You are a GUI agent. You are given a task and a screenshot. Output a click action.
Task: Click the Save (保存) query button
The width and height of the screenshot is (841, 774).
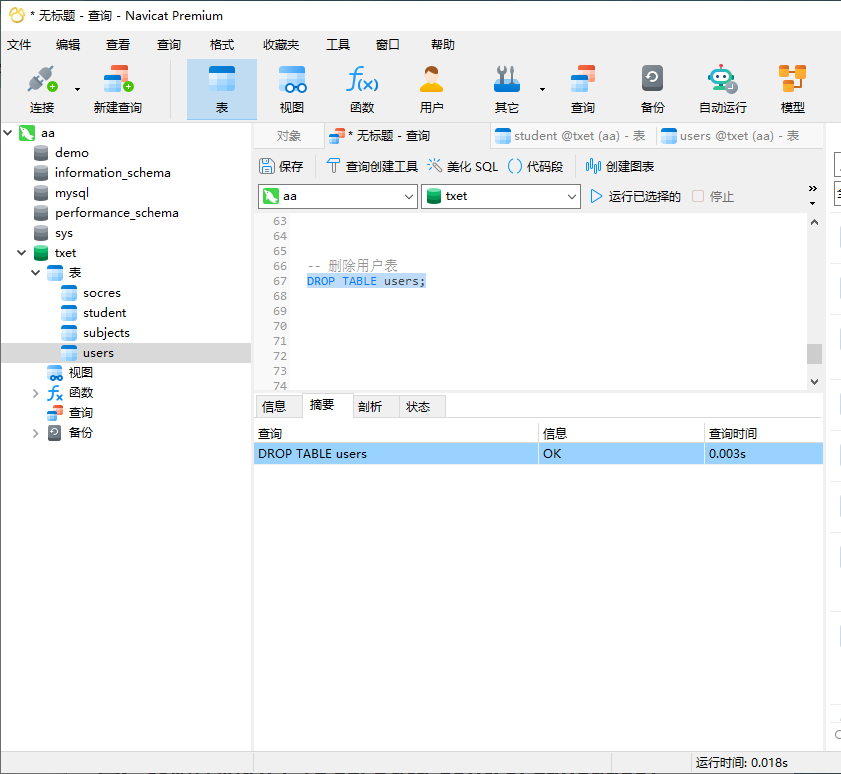pyautogui.click(x=281, y=166)
